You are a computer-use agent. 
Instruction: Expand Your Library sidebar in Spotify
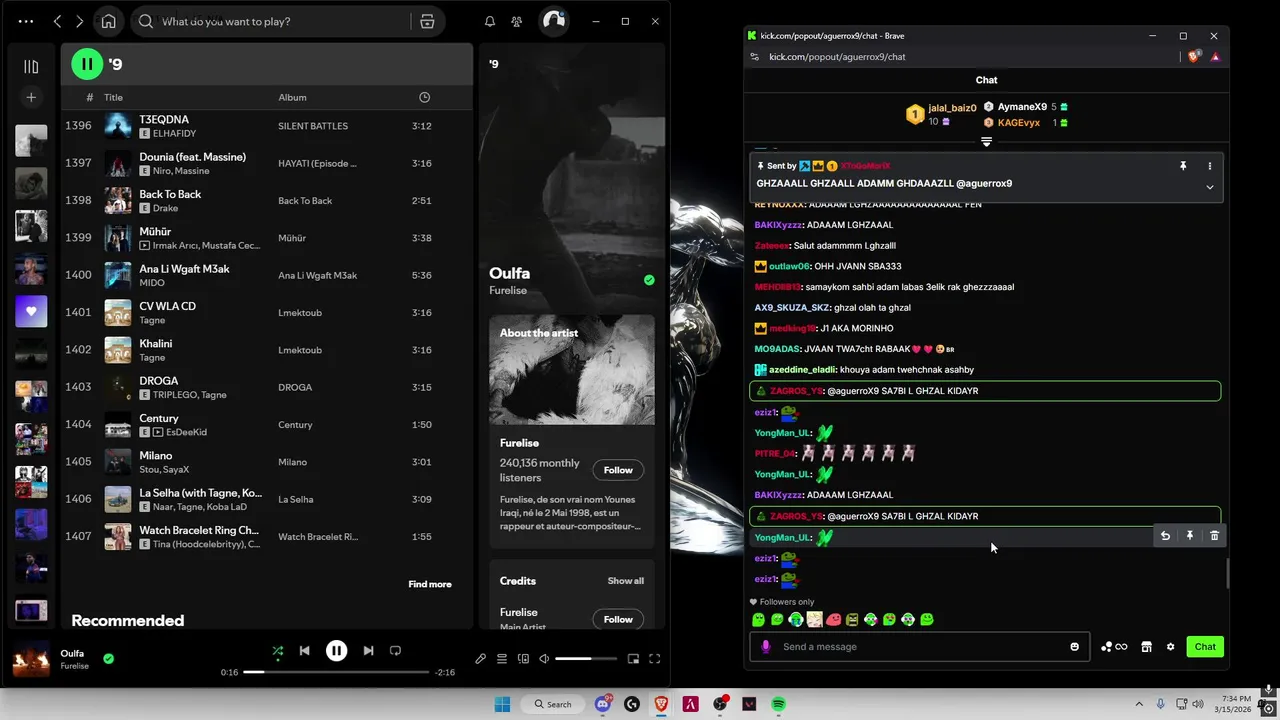[31, 67]
